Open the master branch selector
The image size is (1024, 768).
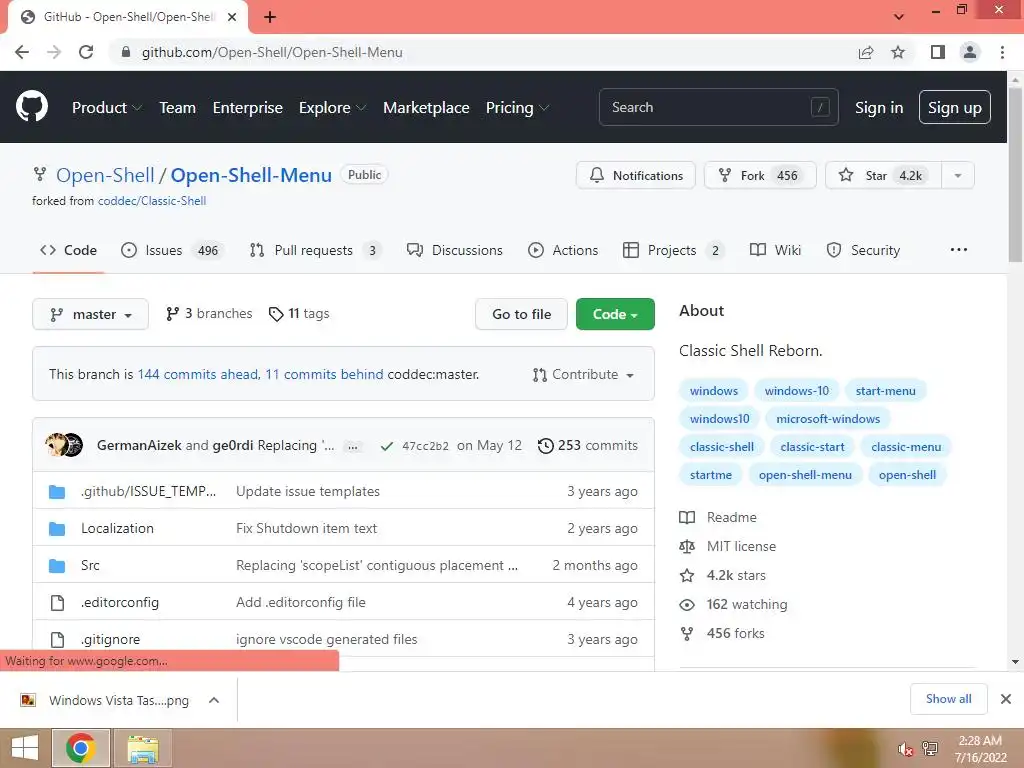(90, 314)
